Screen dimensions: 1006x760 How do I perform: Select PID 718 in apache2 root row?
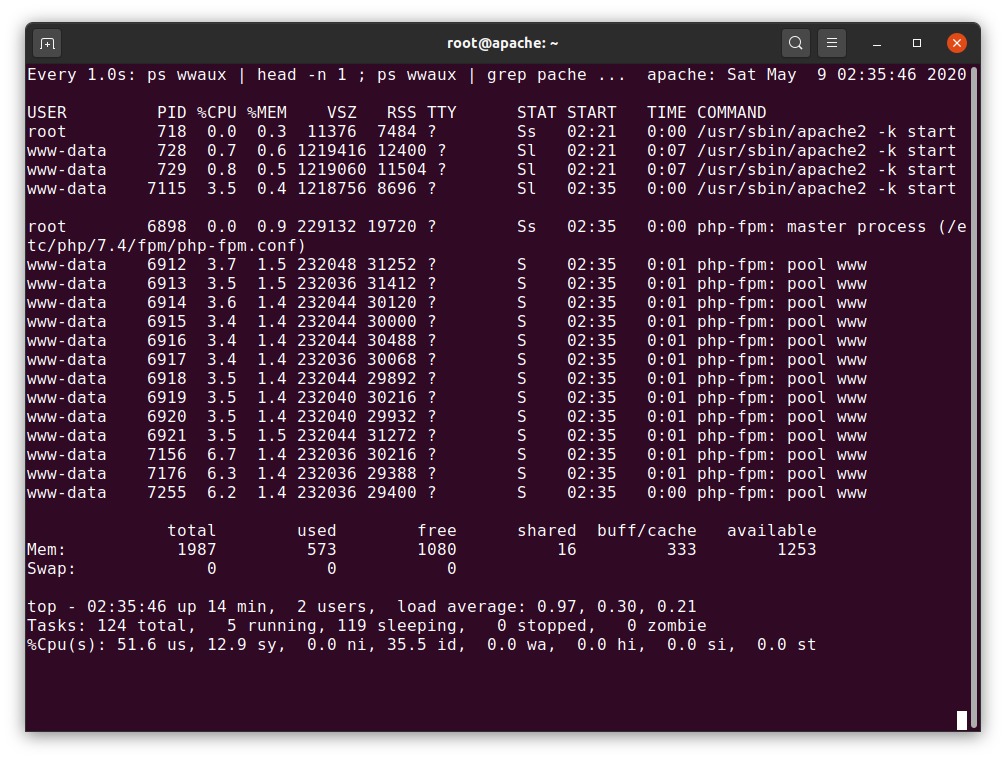(x=171, y=131)
